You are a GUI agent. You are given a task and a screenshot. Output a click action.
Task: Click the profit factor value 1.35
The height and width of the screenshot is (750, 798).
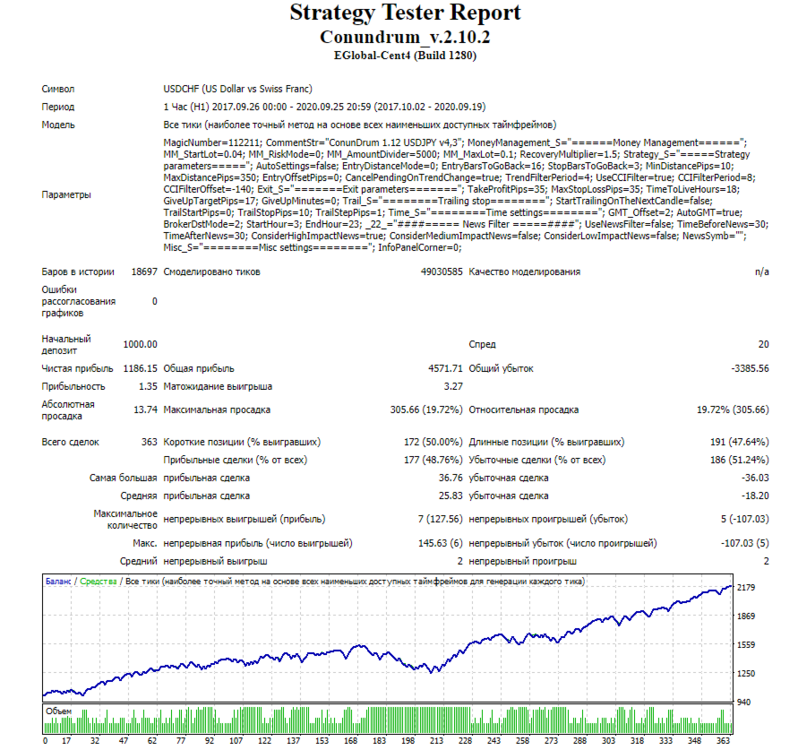pyautogui.click(x=148, y=387)
